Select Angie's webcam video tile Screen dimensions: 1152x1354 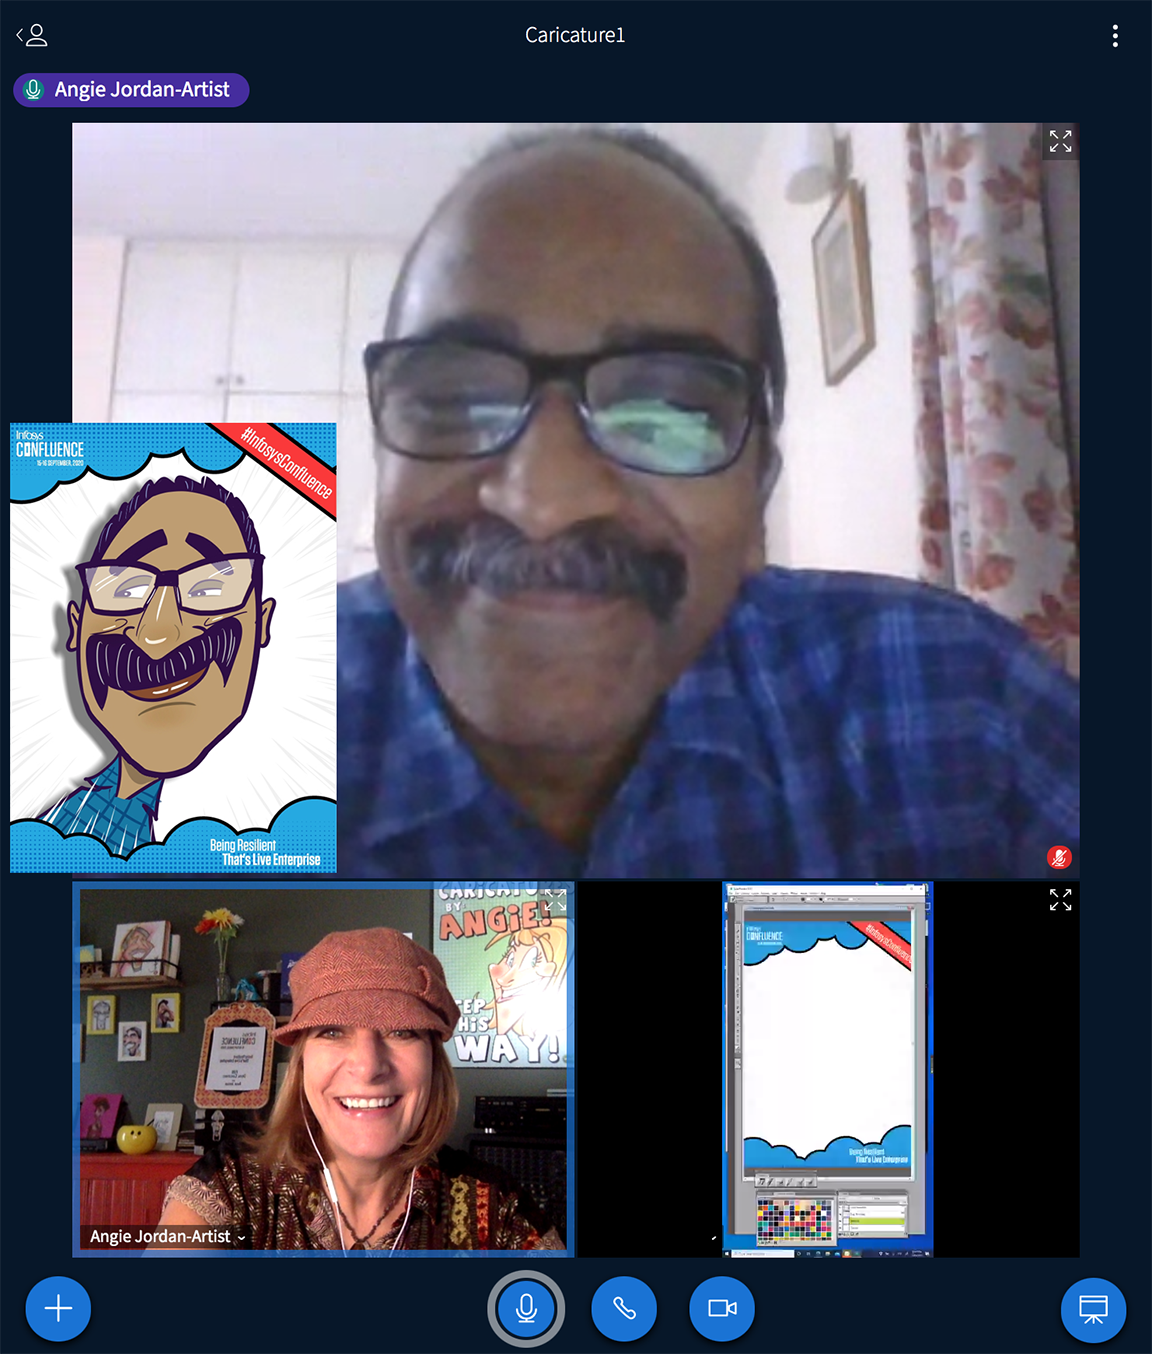coord(323,1070)
